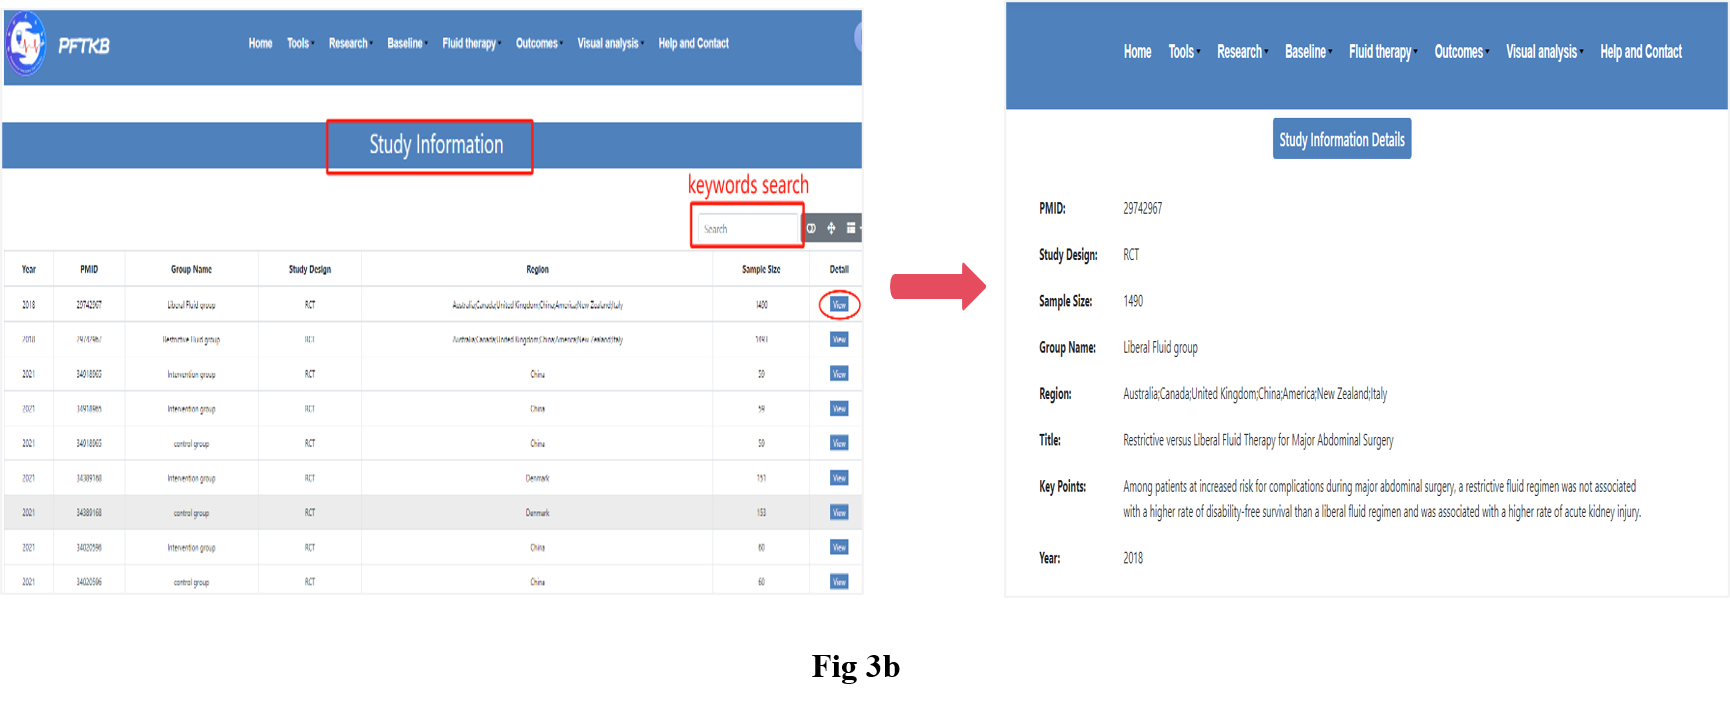Toggle card view icon beside the Search box
Screen dimensions: 1730x716
point(811,228)
